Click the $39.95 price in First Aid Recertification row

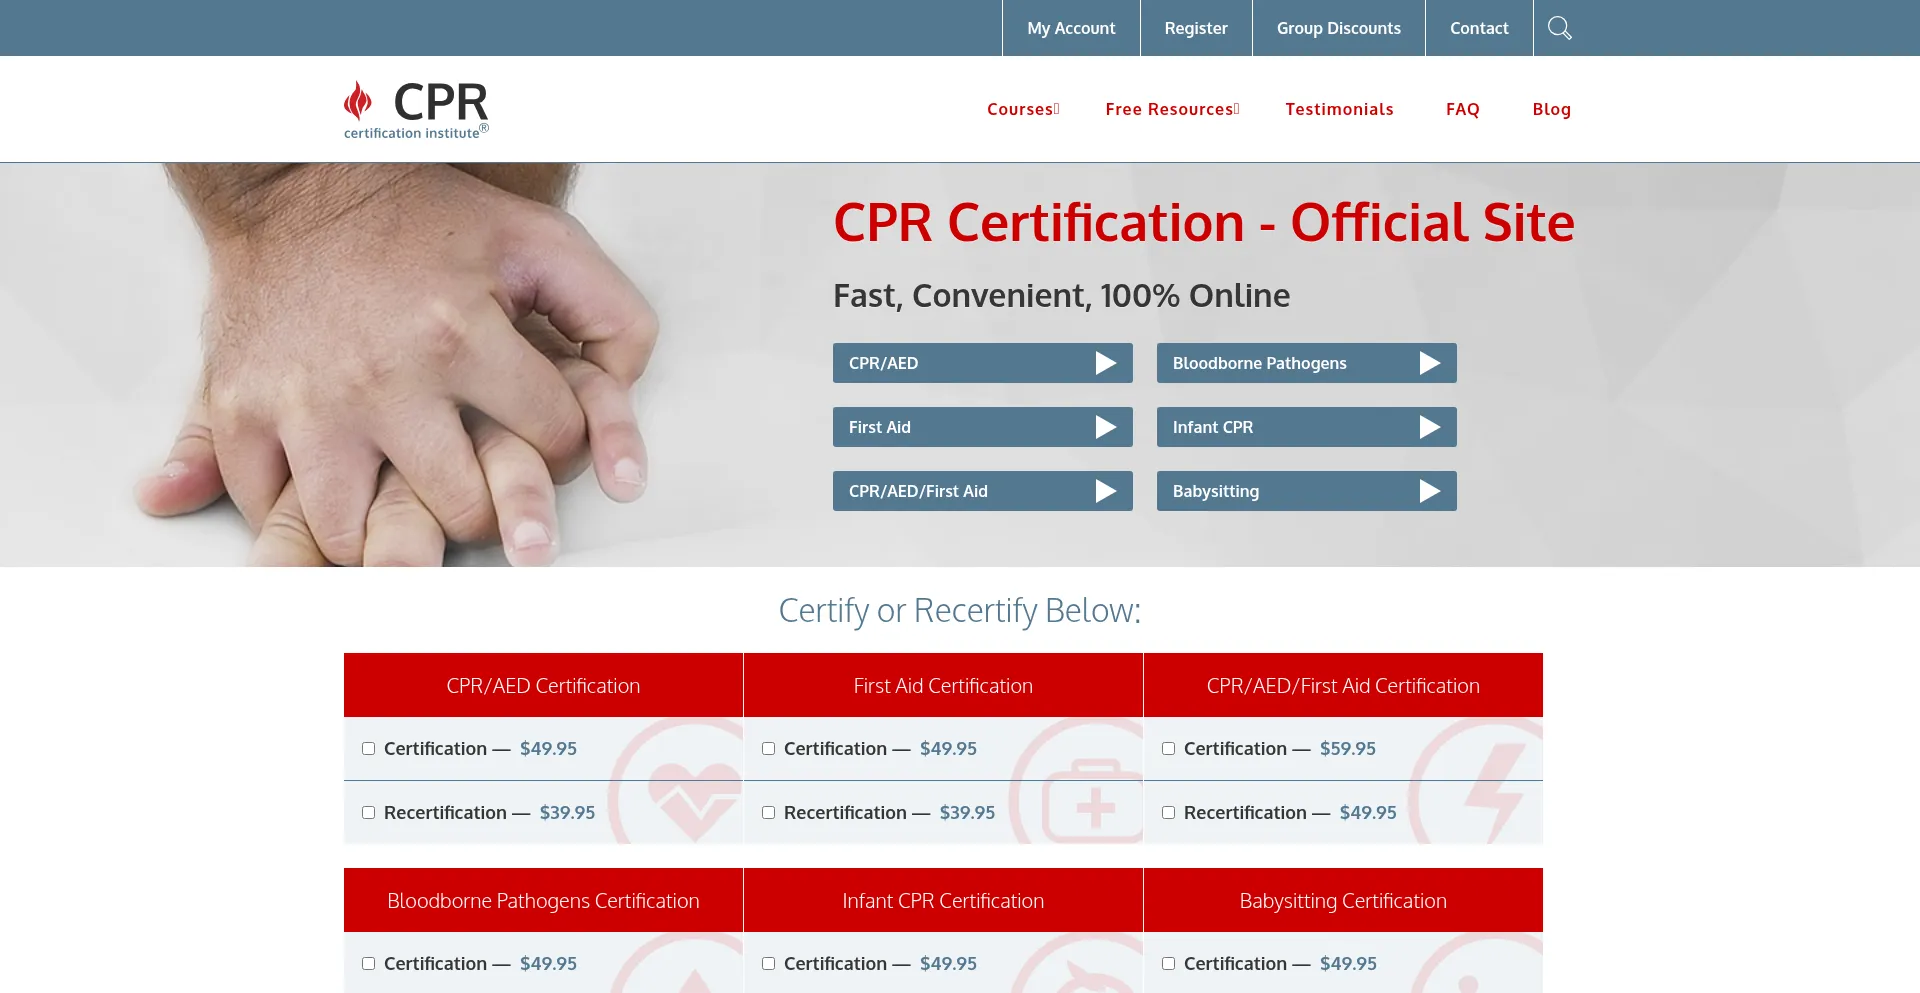[967, 813]
